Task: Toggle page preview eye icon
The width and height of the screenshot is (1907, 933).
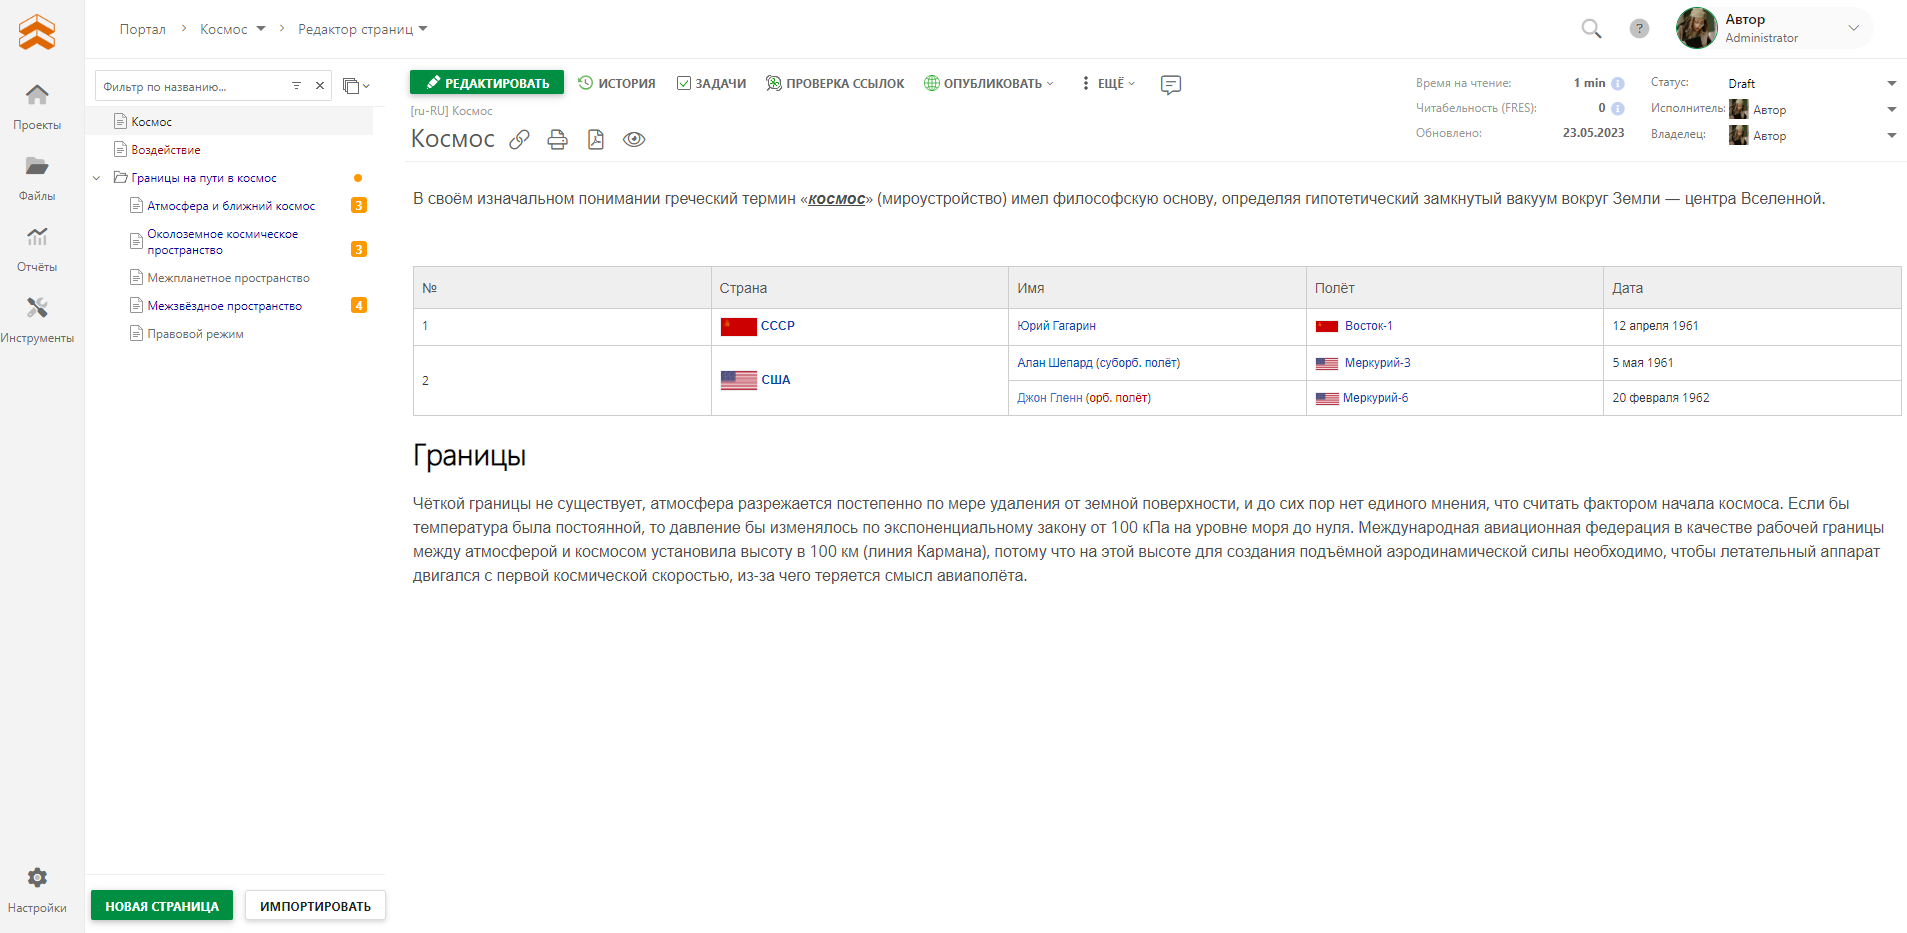Action: pyautogui.click(x=634, y=140)
